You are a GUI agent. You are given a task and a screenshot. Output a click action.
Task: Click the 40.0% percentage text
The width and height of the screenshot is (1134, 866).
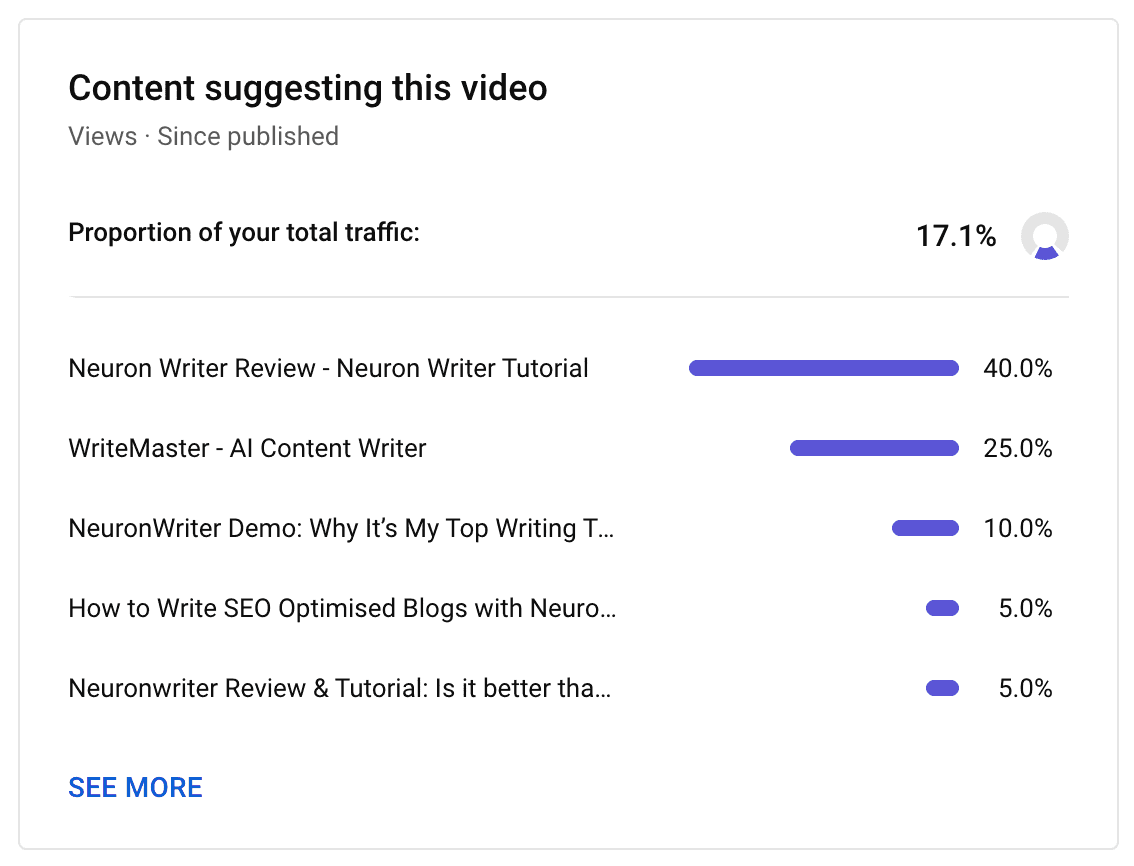coord(1018,368)
